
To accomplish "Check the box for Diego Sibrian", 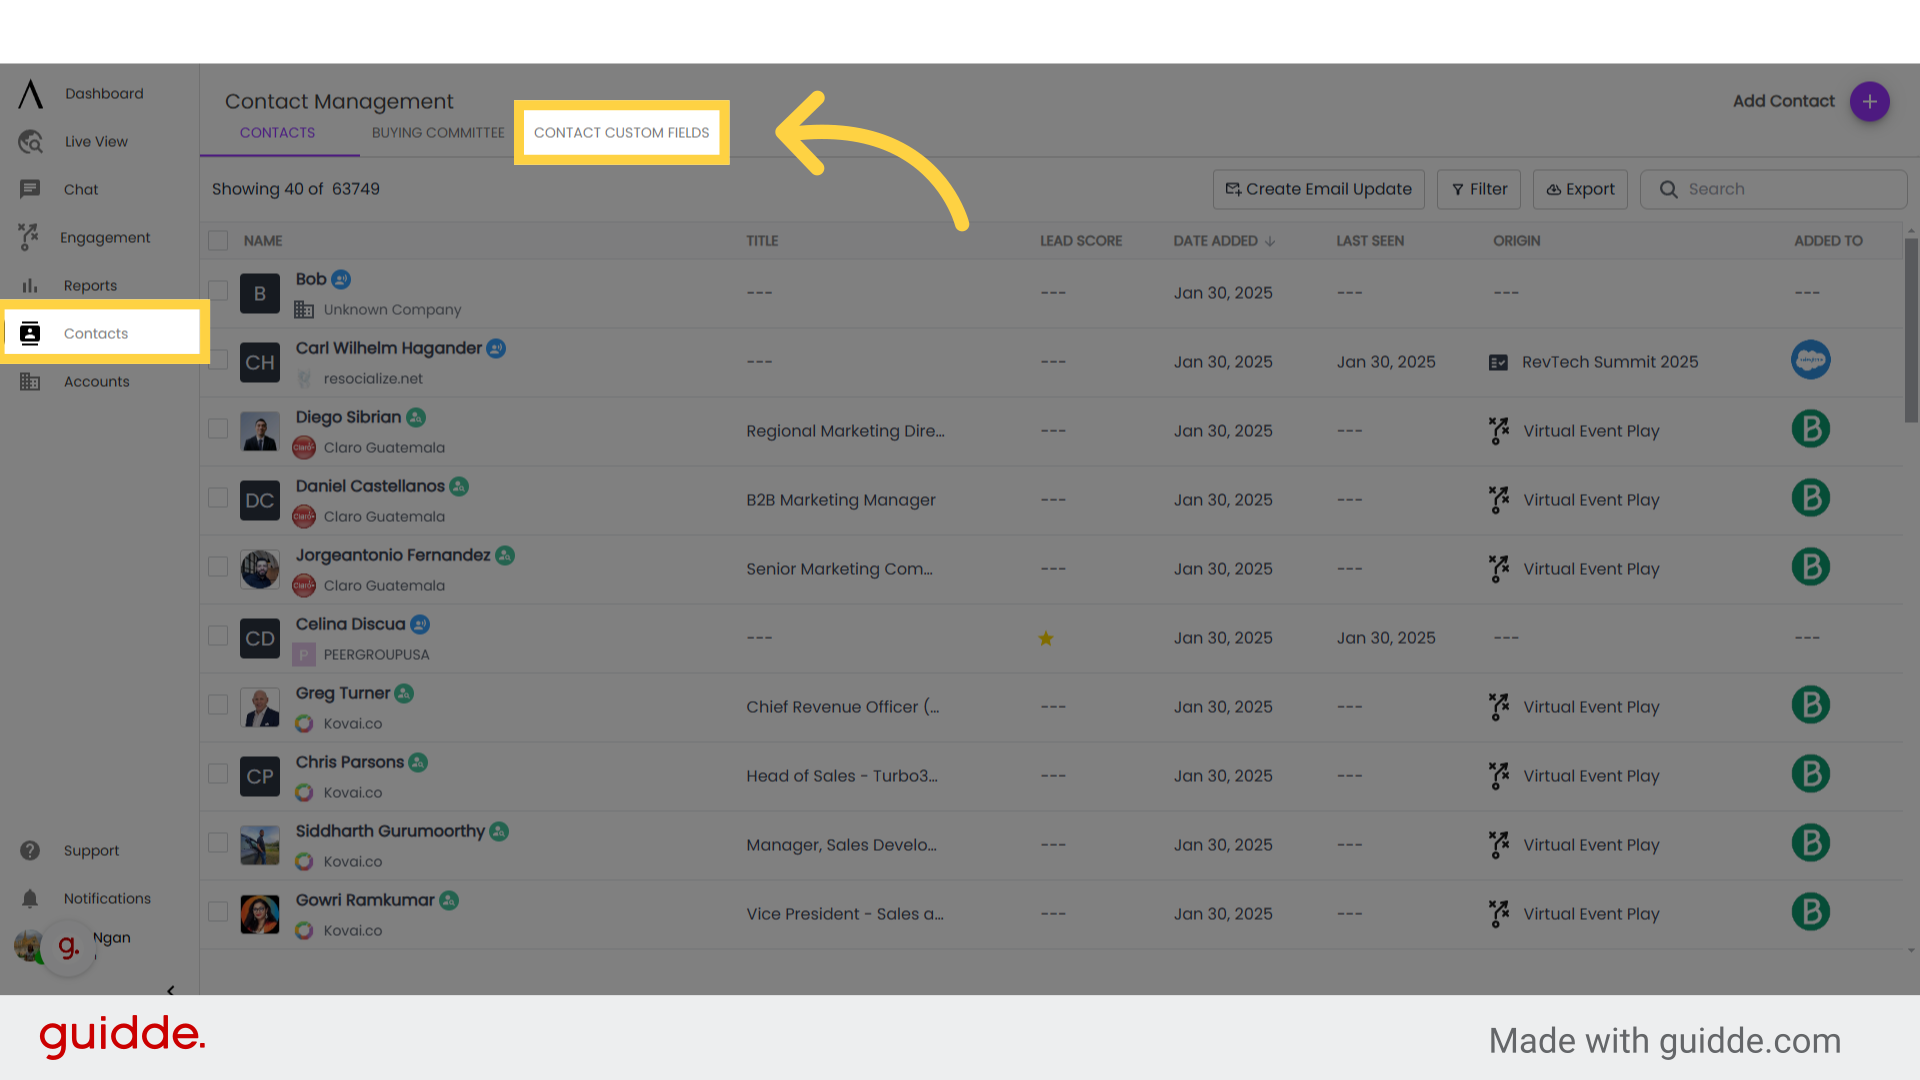I will click(218, 429).
